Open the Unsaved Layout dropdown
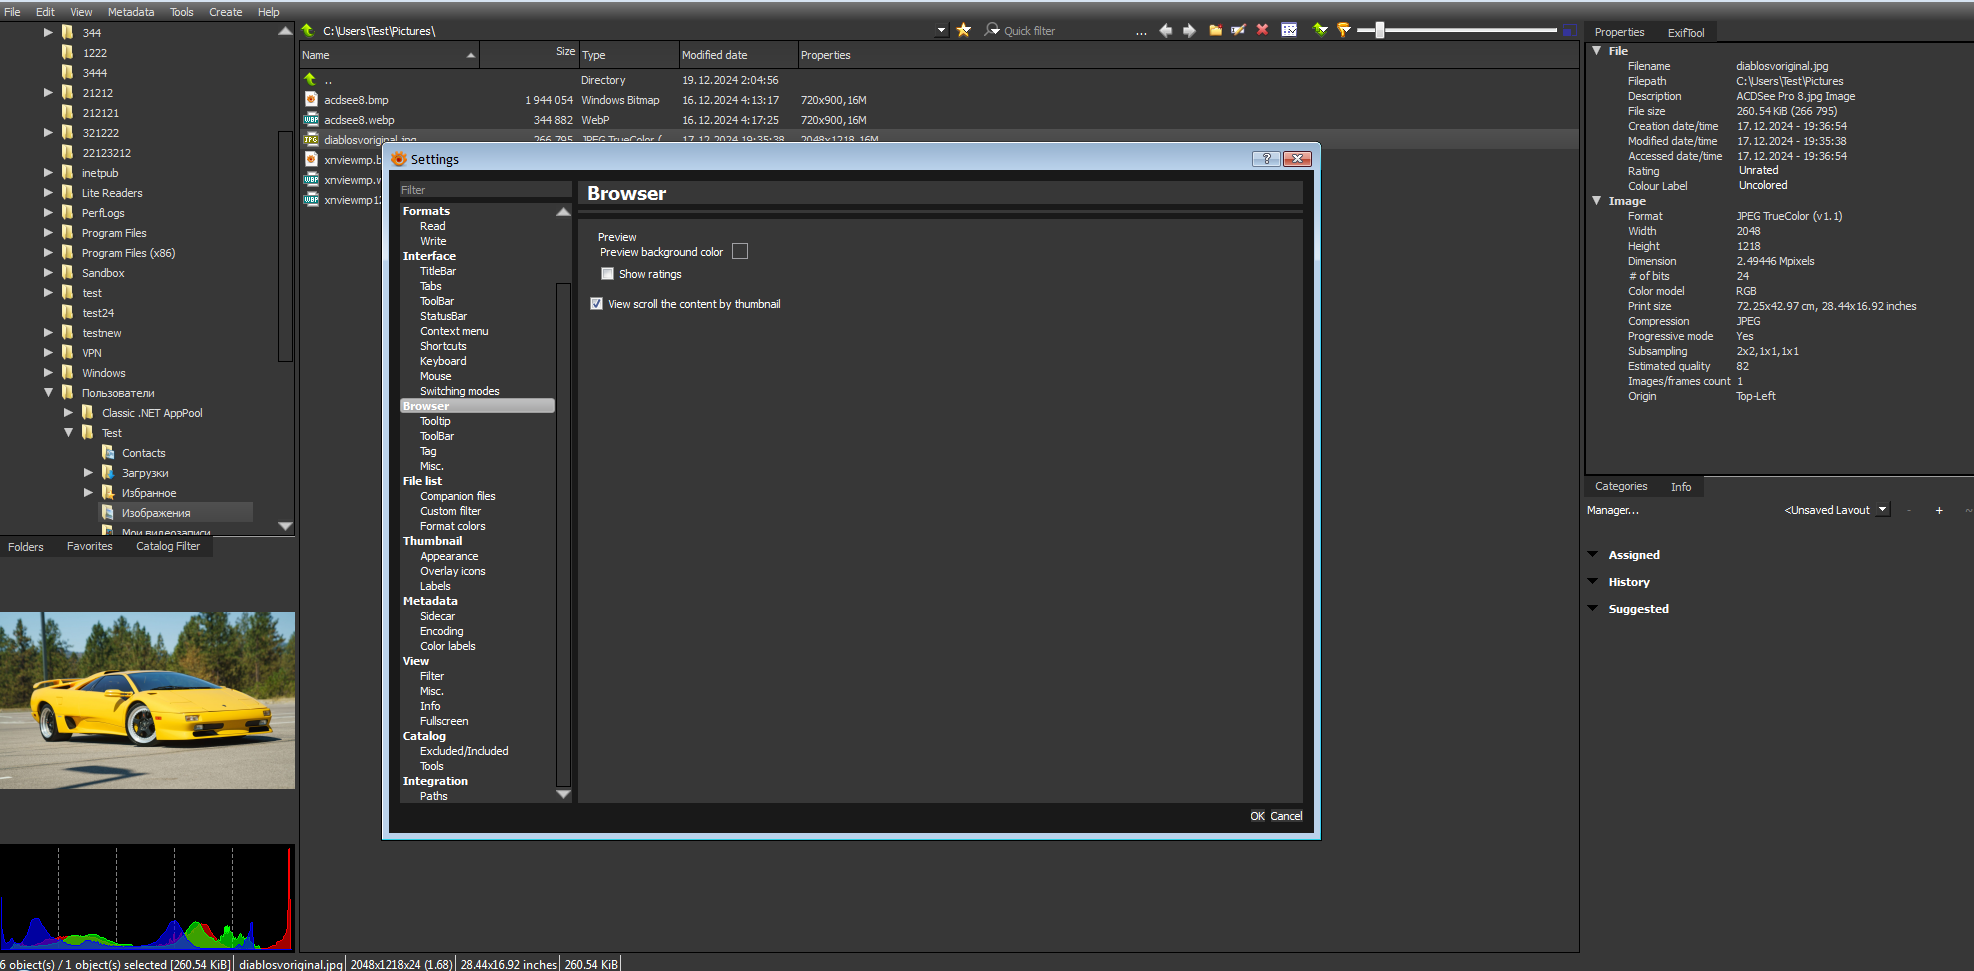1974x971 pixels. (x=1882, y=510)
